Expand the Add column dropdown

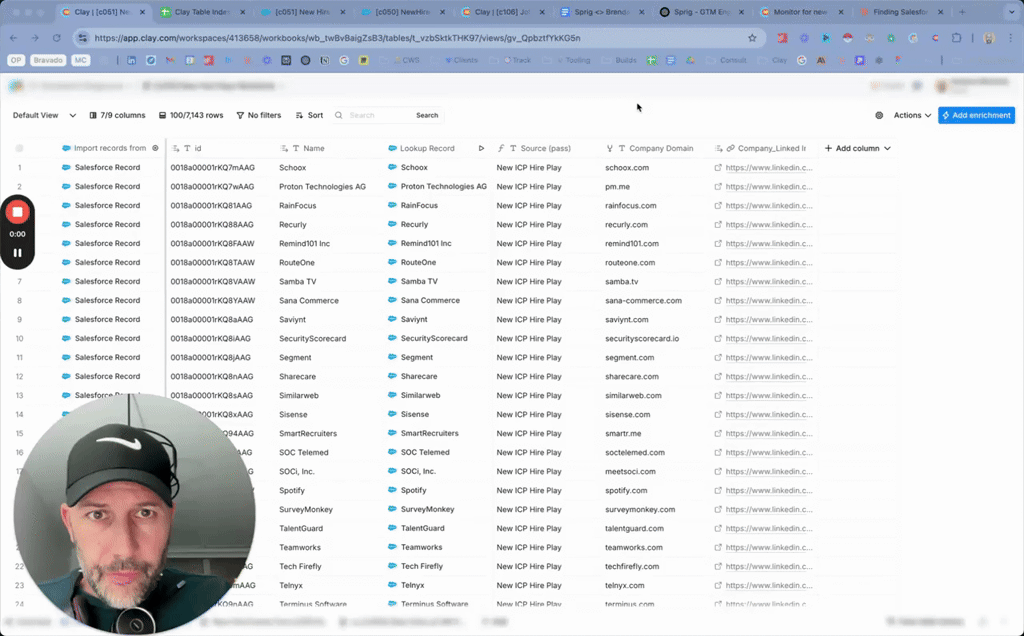857,148
